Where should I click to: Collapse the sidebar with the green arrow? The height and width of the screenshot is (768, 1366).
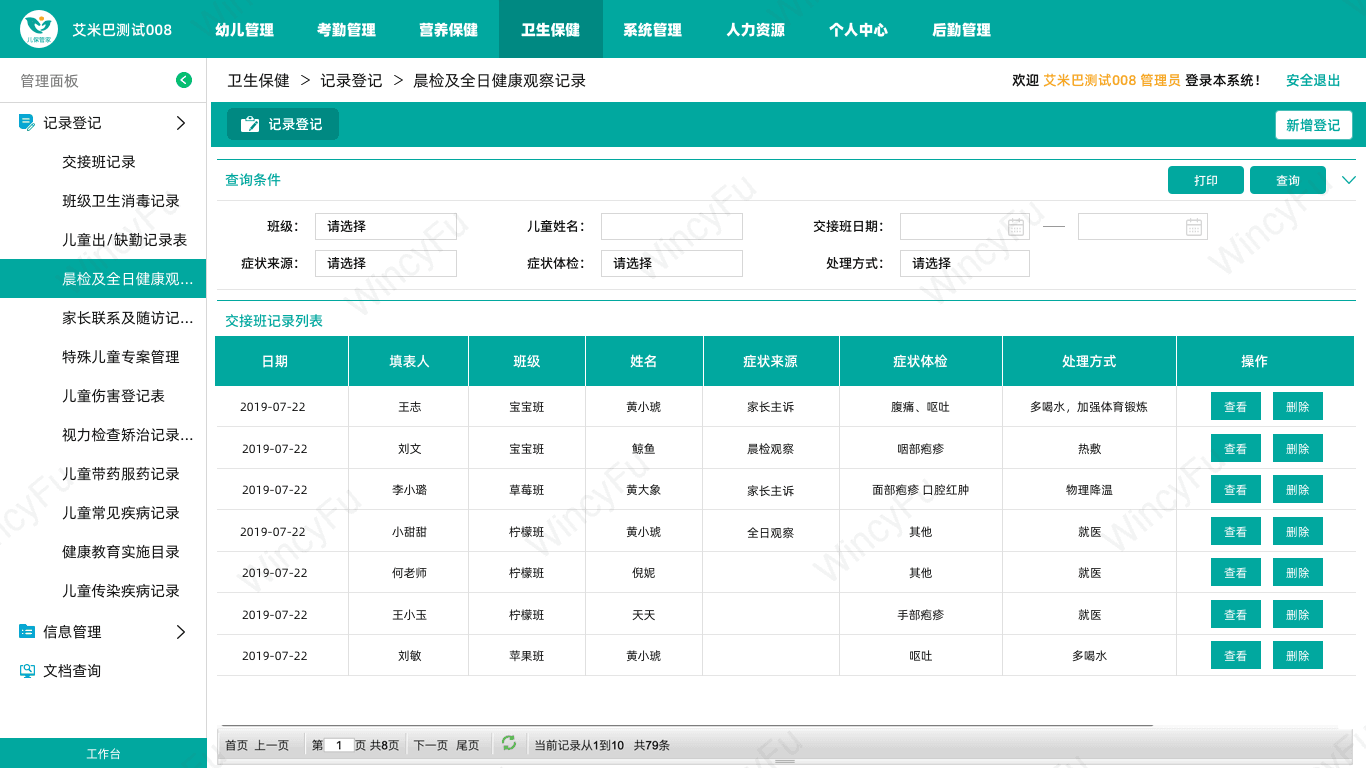click(x=184, y=80)
